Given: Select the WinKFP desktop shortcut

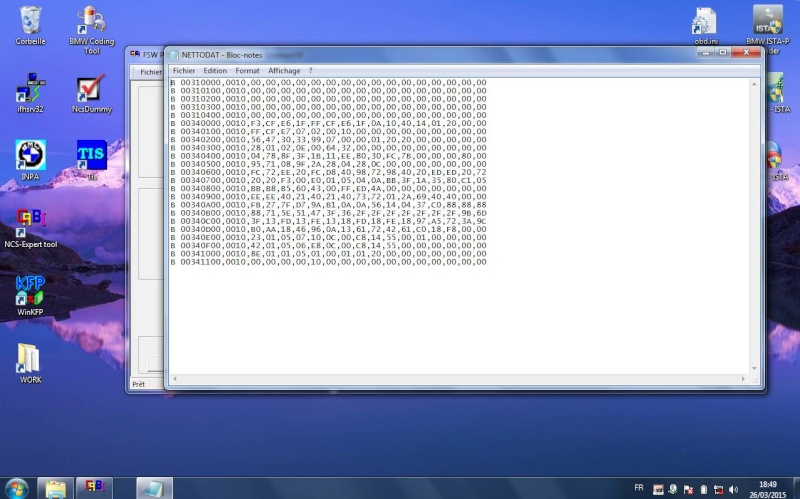Looking at the screenshot, I should click(x=30, y=295).
